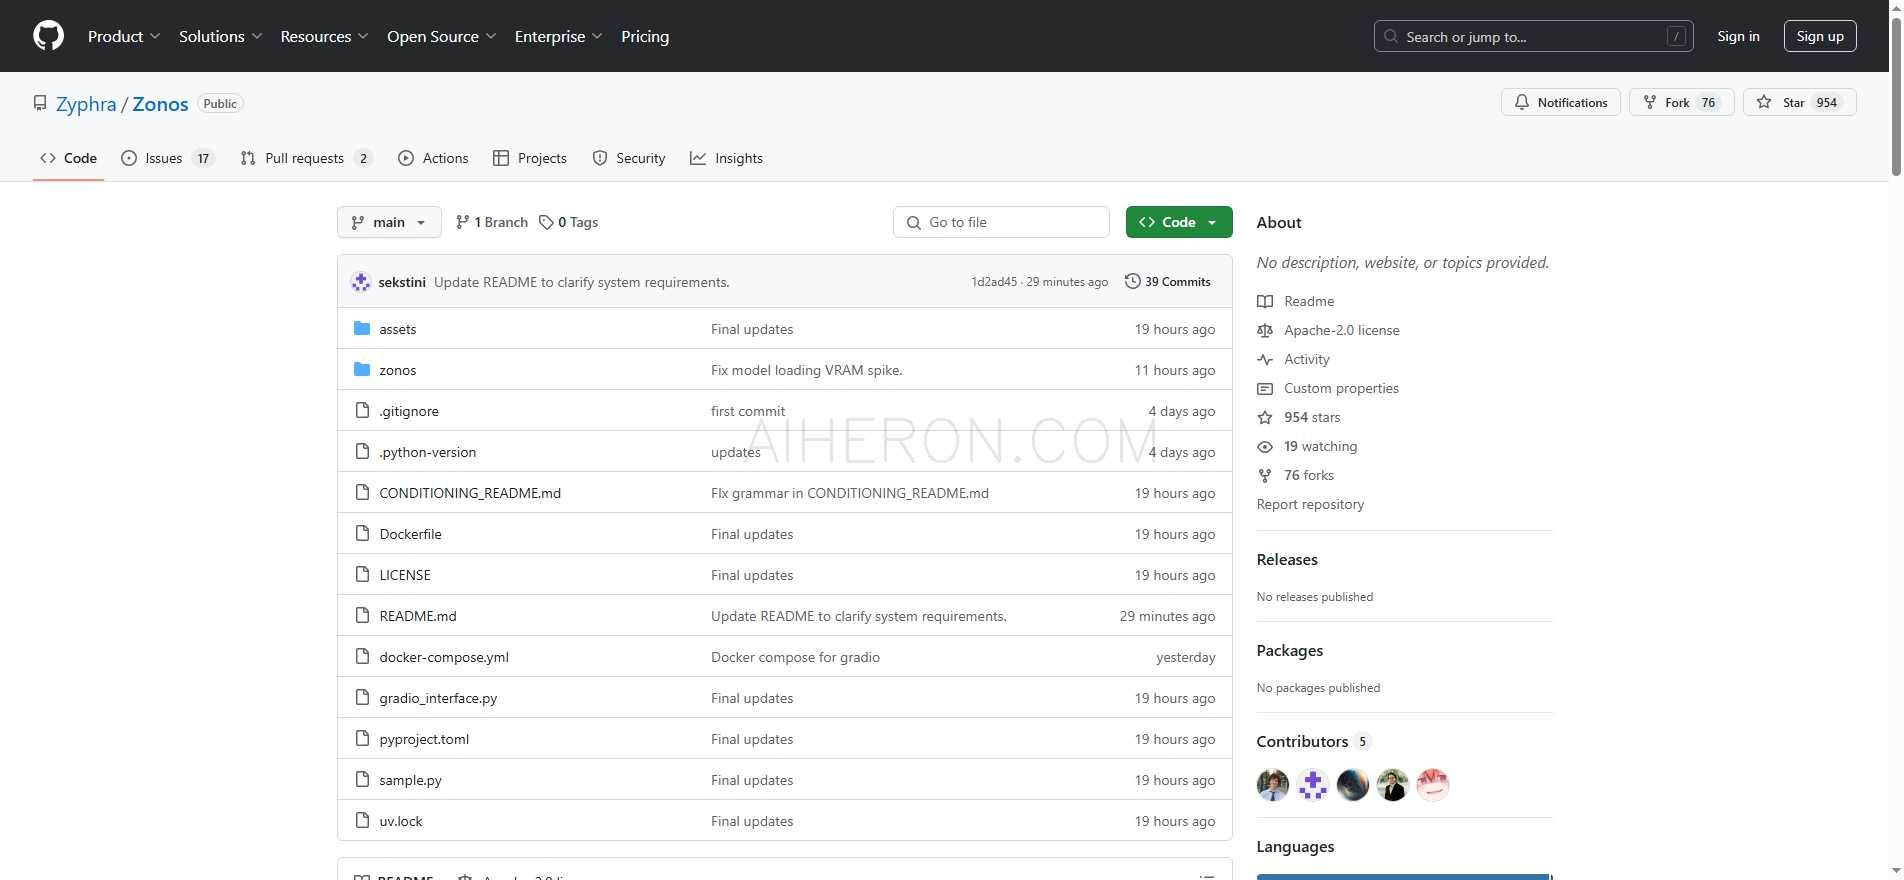Select the Code tab
Viewport: 1904px width, 880px height.
click(x=68, y=158)
